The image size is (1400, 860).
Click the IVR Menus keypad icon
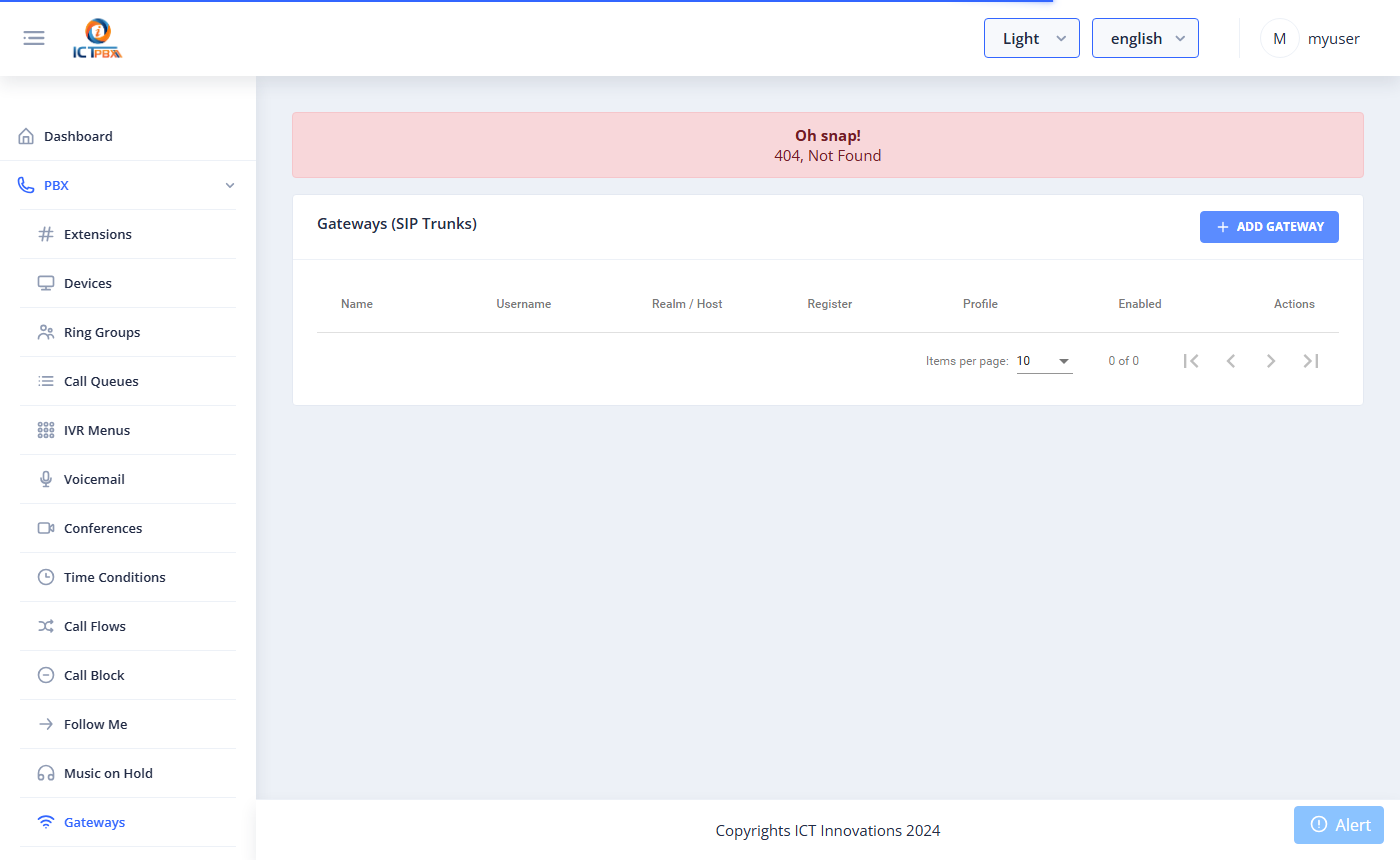click(x=46, y=430)
